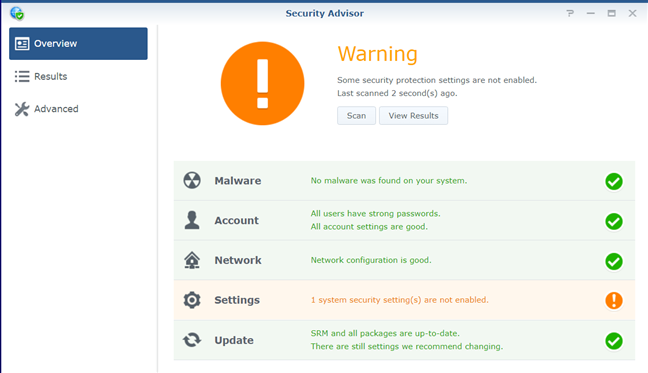Click the Update refresh arrows icon
This screenshot has width=648, height=373.
coord(192,340)
